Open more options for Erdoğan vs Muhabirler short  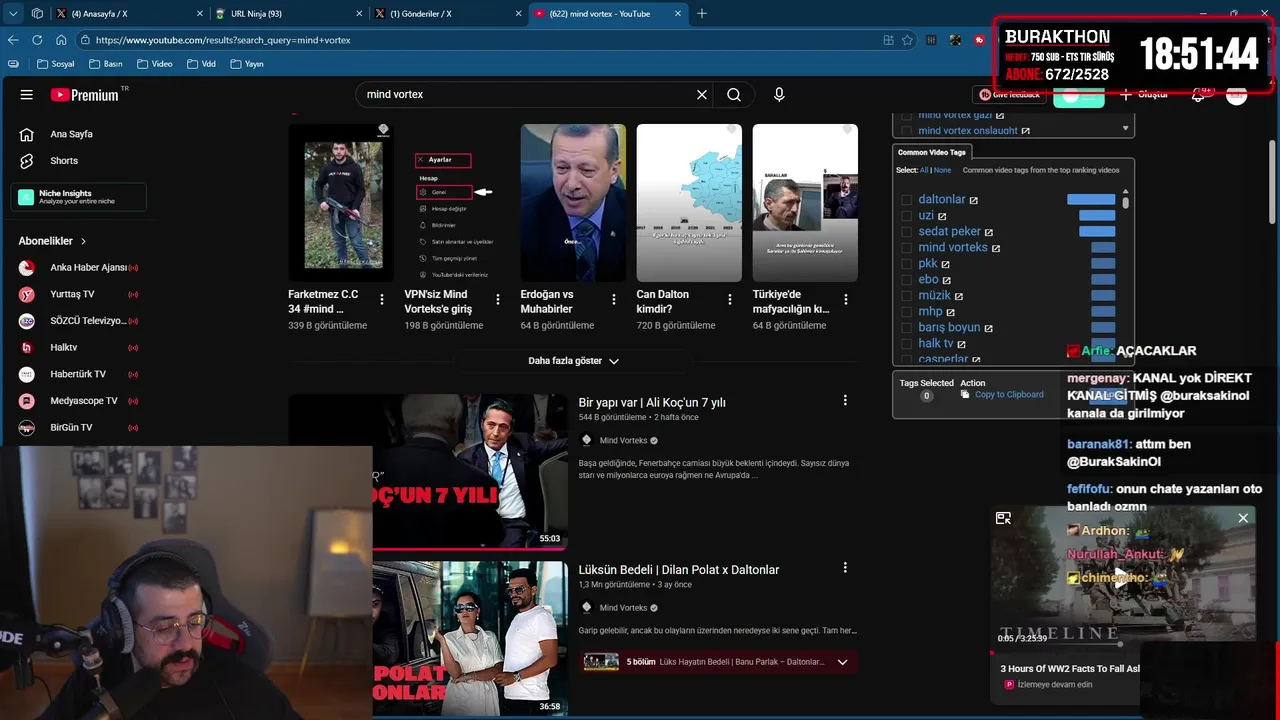click(614, 299)
